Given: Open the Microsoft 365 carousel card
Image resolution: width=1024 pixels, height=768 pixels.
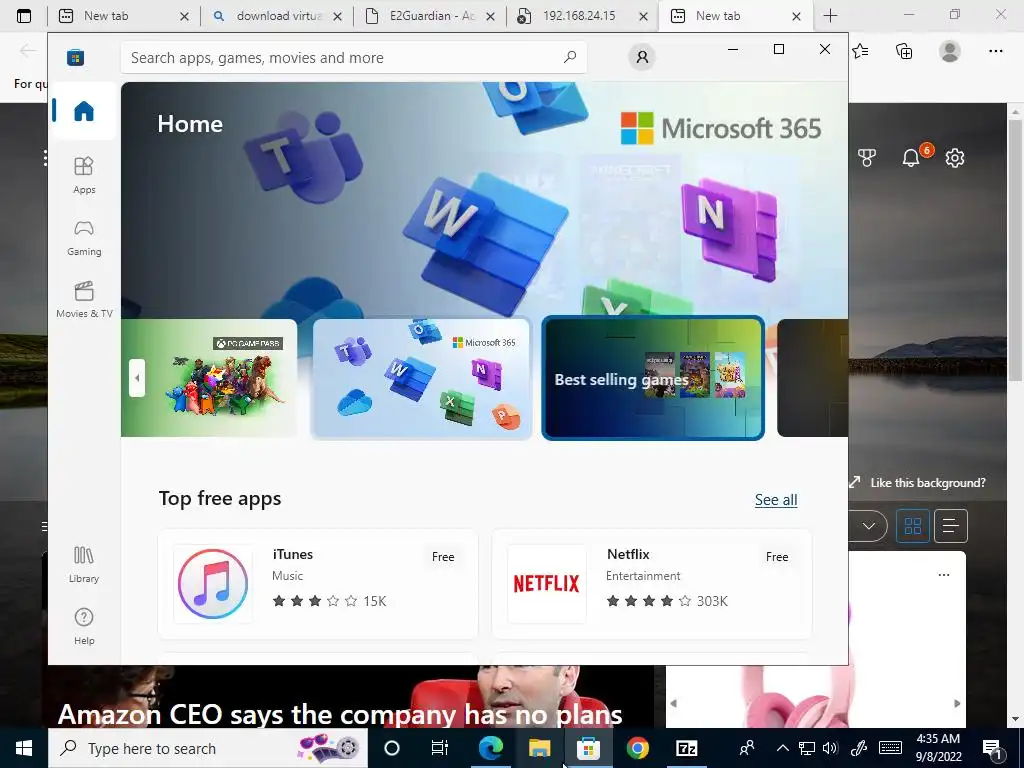Looking at the screenshot, I should [421, 377].
